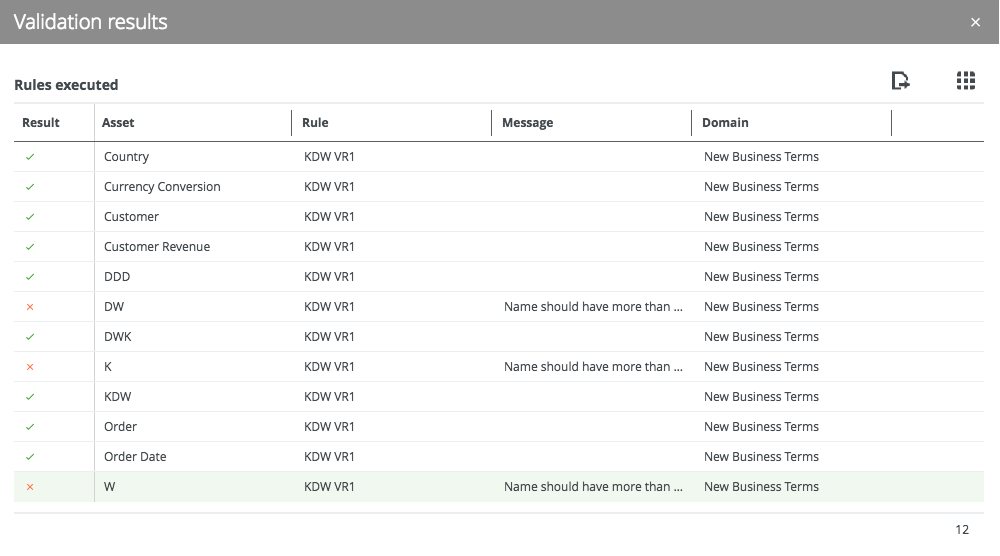The width and height of the screenshot is (1000, 556).
Task: Sort by the Domain column header
Action: [725, 122]
